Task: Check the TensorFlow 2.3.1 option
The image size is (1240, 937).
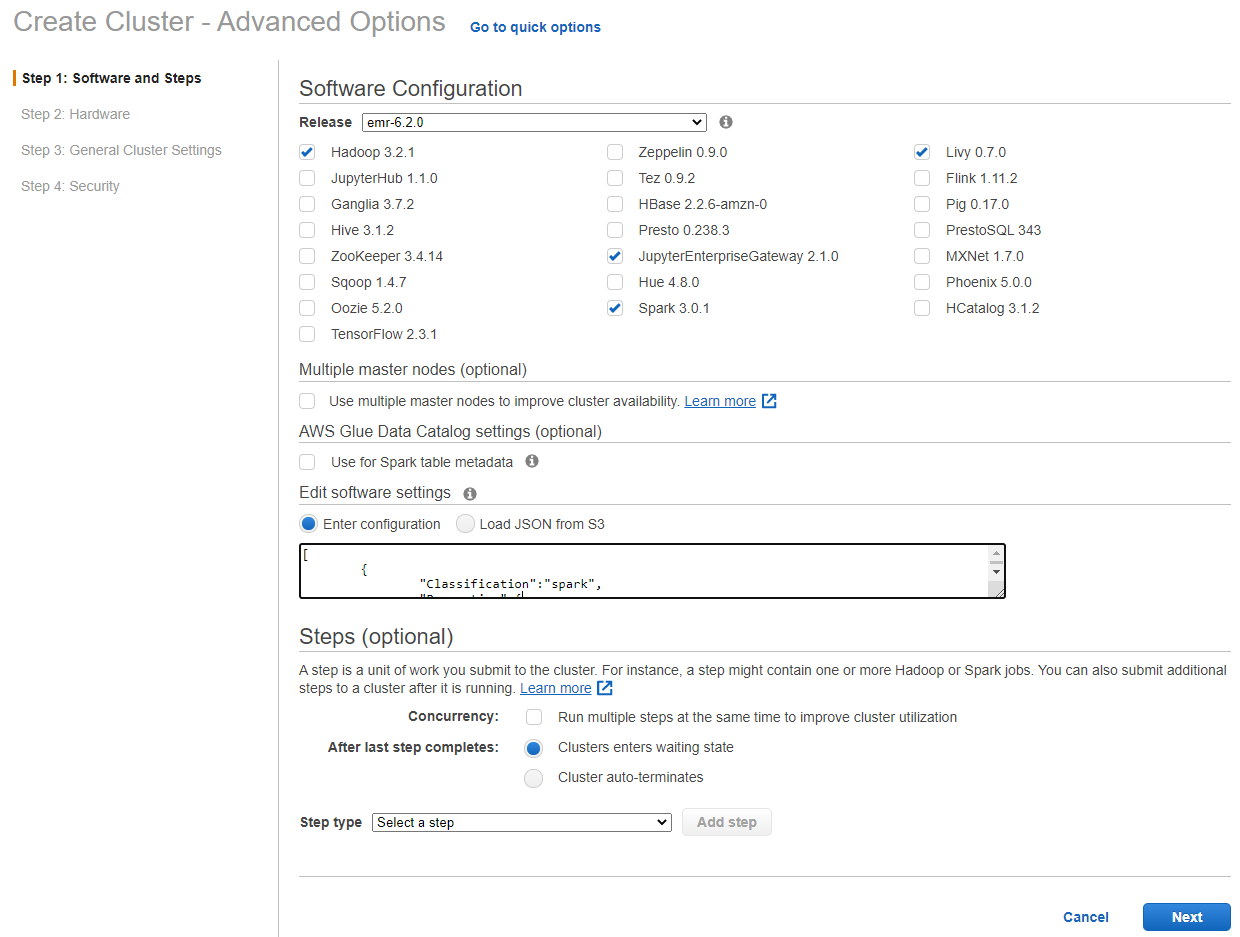Action: click(x=307, y=334)
